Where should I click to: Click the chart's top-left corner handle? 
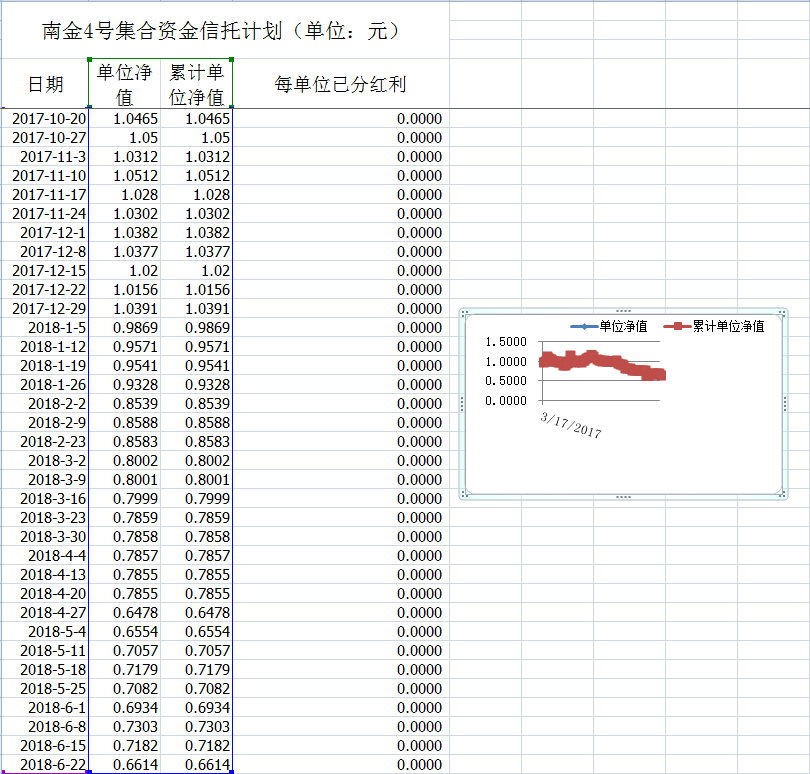[464, 313]
